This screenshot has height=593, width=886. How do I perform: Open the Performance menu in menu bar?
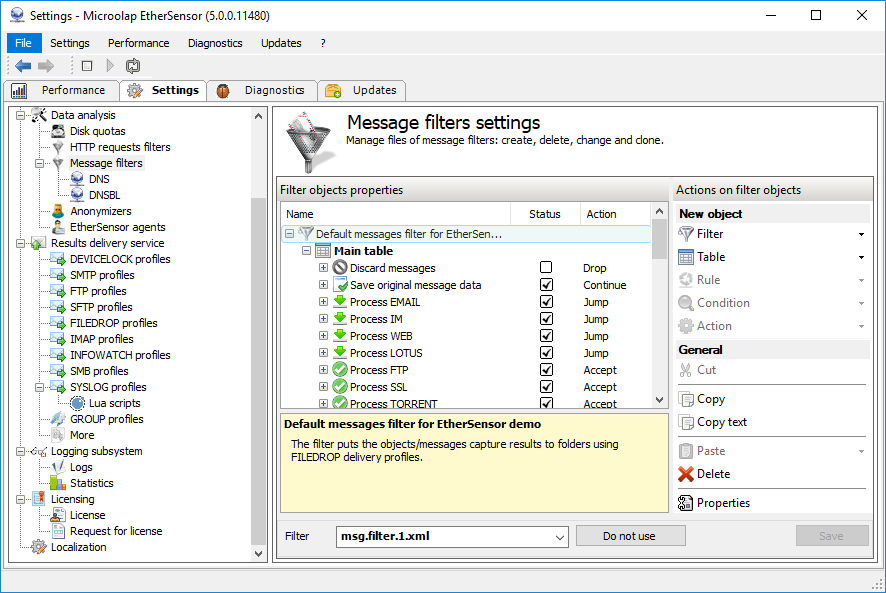[x=138, y=43]
